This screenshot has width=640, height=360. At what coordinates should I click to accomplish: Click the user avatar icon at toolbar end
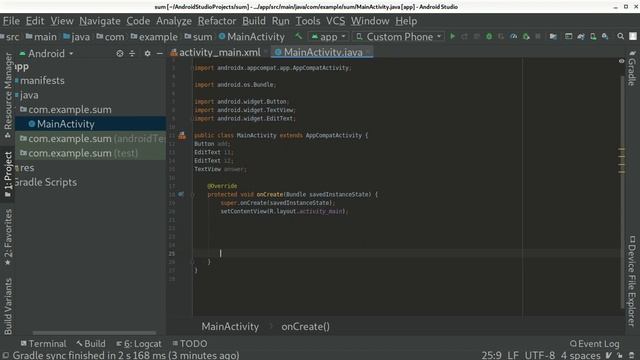633,36
